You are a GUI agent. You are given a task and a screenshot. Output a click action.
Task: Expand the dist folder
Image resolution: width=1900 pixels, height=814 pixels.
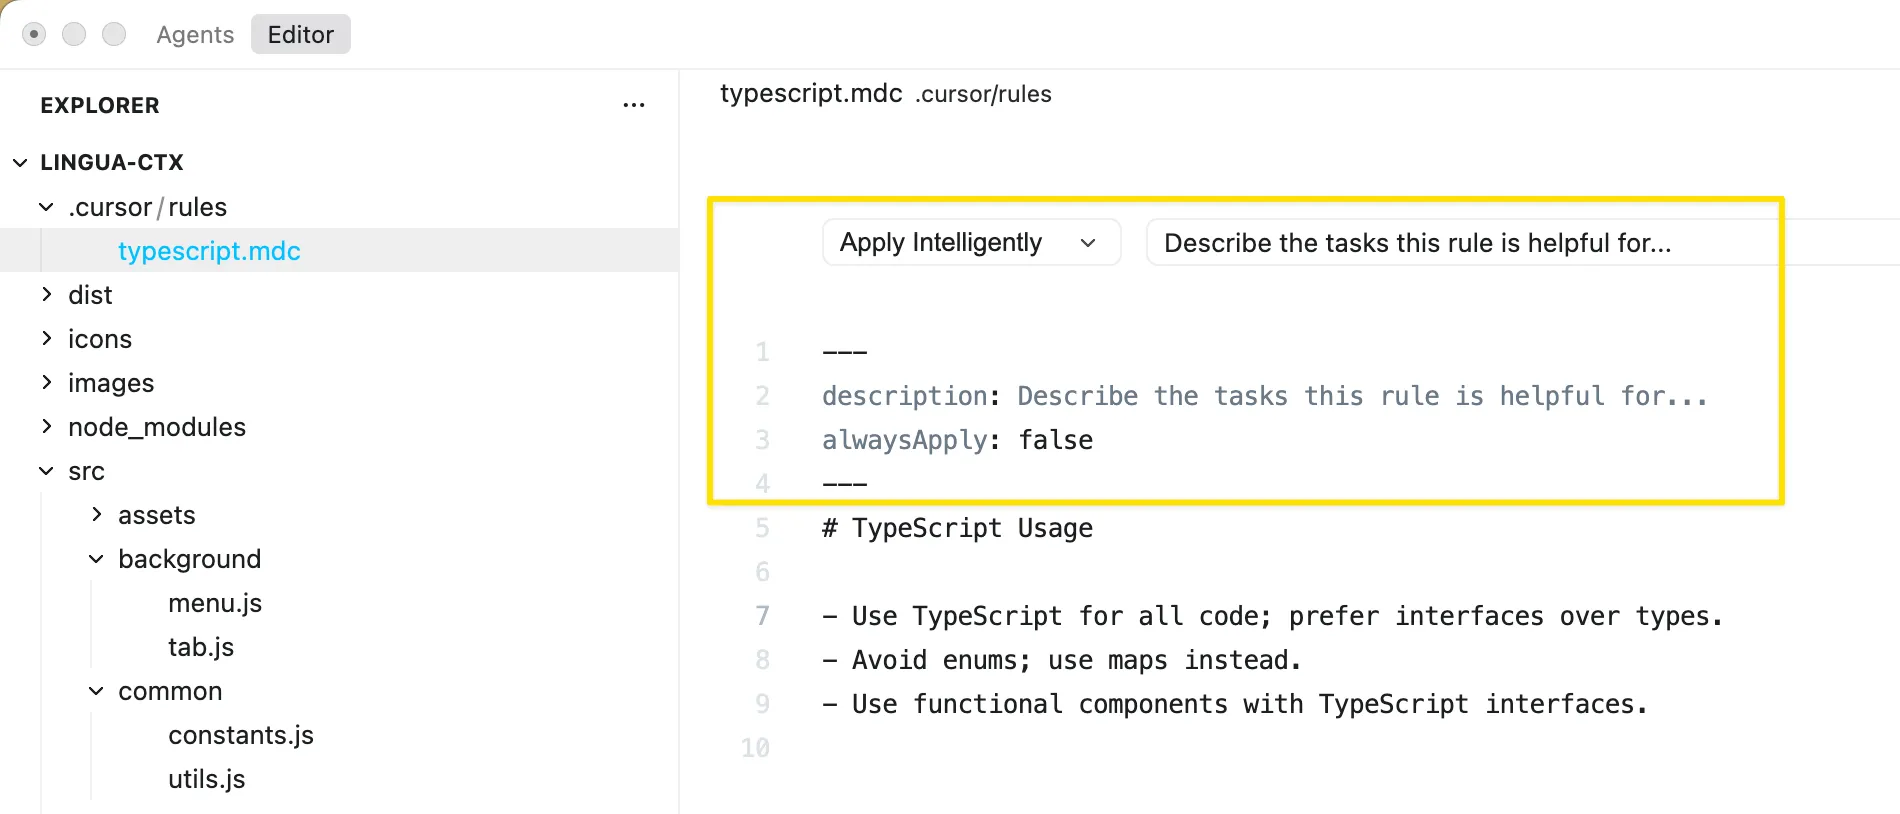[90, 295]
